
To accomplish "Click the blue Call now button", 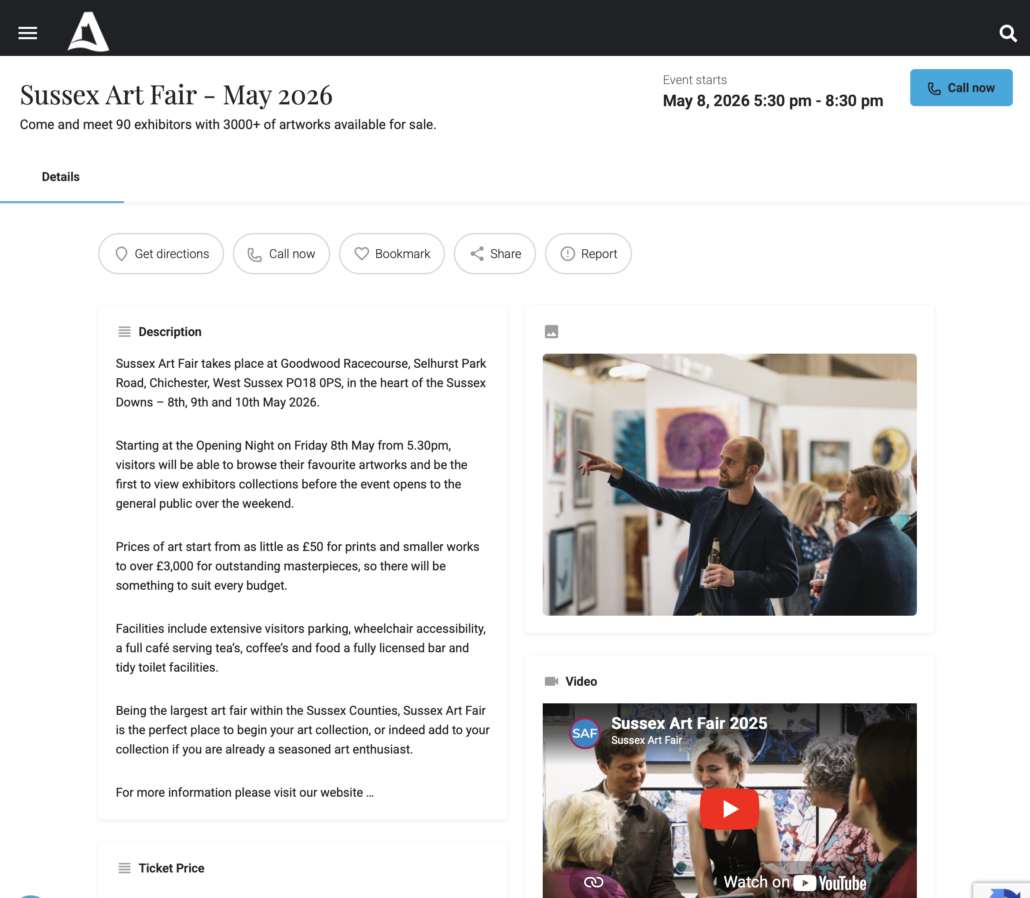I will click(x=961, y=87).
